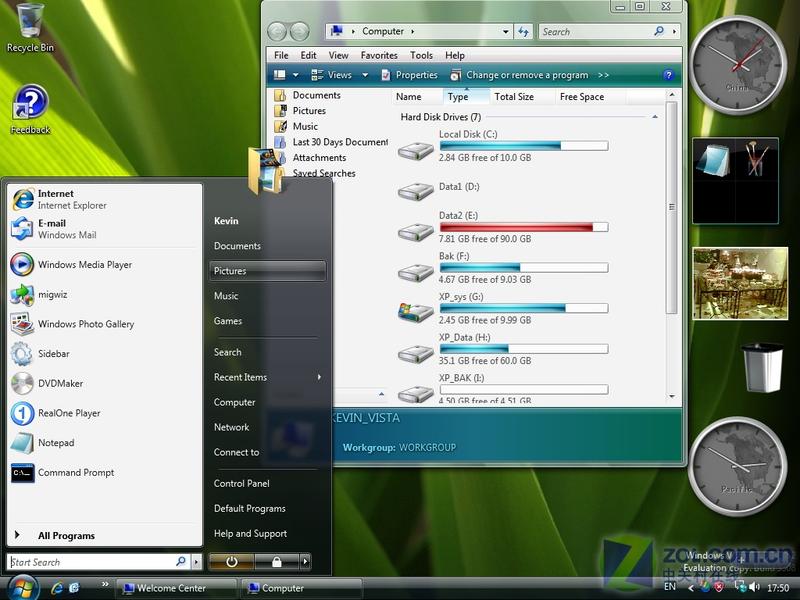Open the Help menu
The height and width of the screenshot is (600, 800).
tap(455, 55)
